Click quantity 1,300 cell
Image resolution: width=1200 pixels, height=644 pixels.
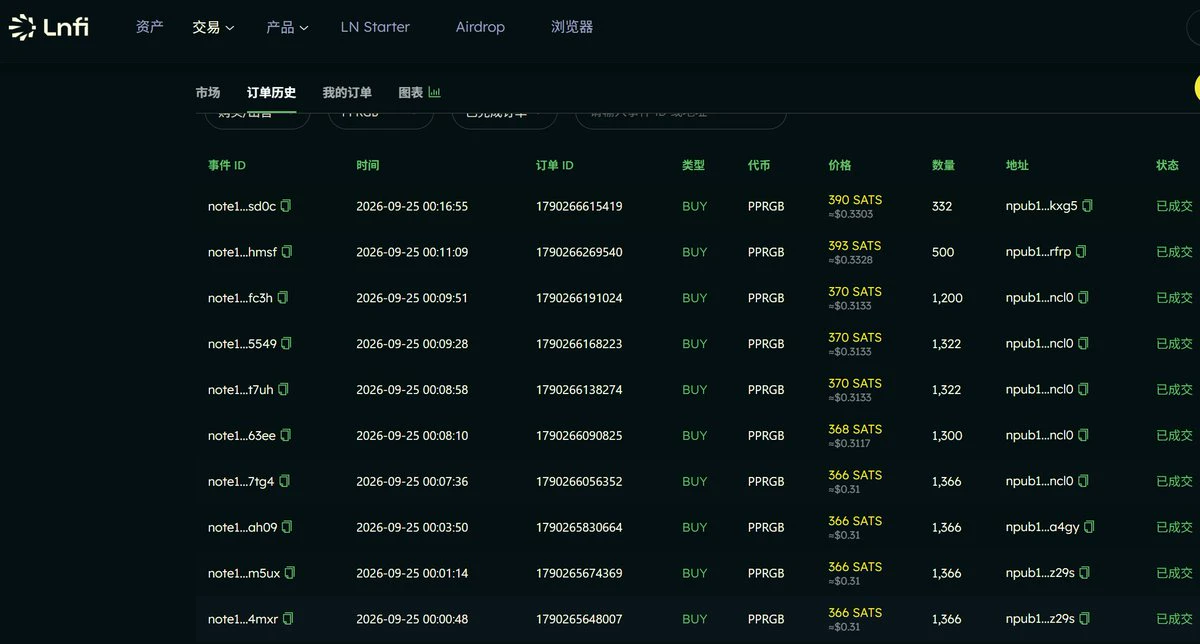(946, 435)
